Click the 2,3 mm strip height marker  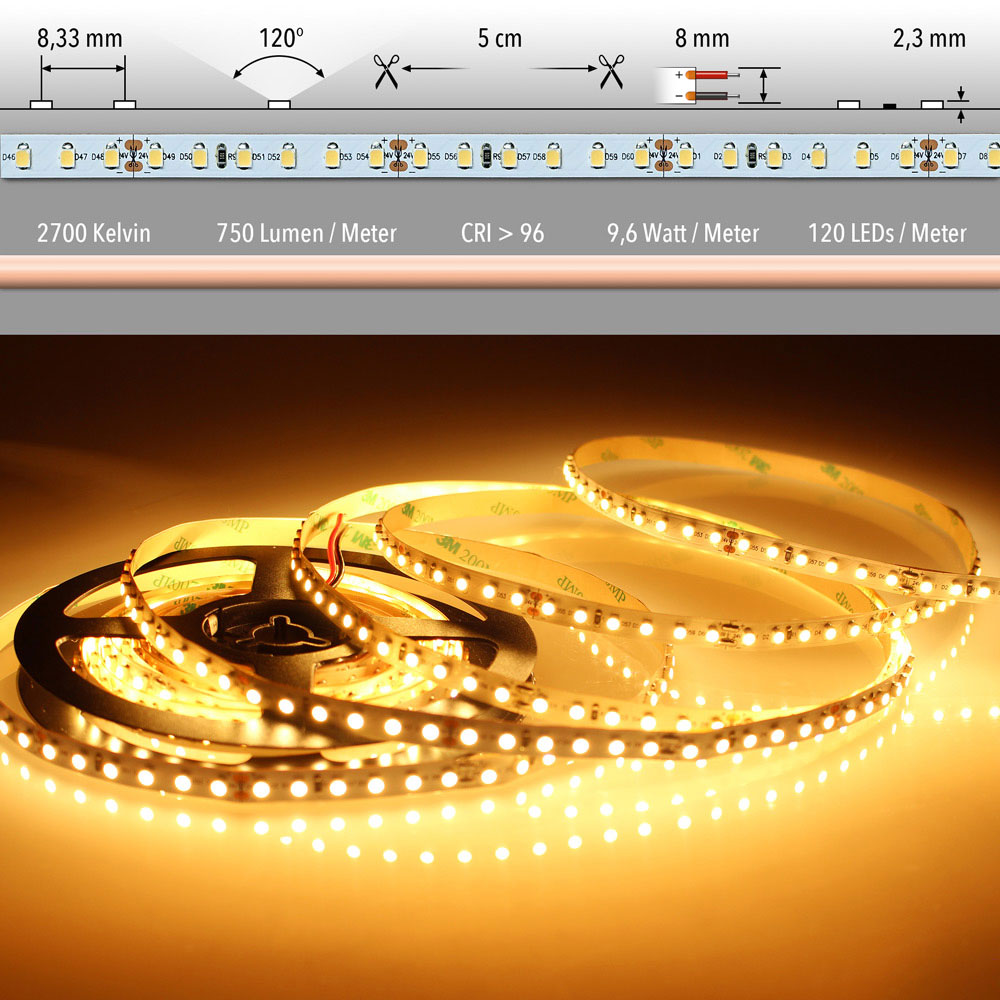(961, 104)
